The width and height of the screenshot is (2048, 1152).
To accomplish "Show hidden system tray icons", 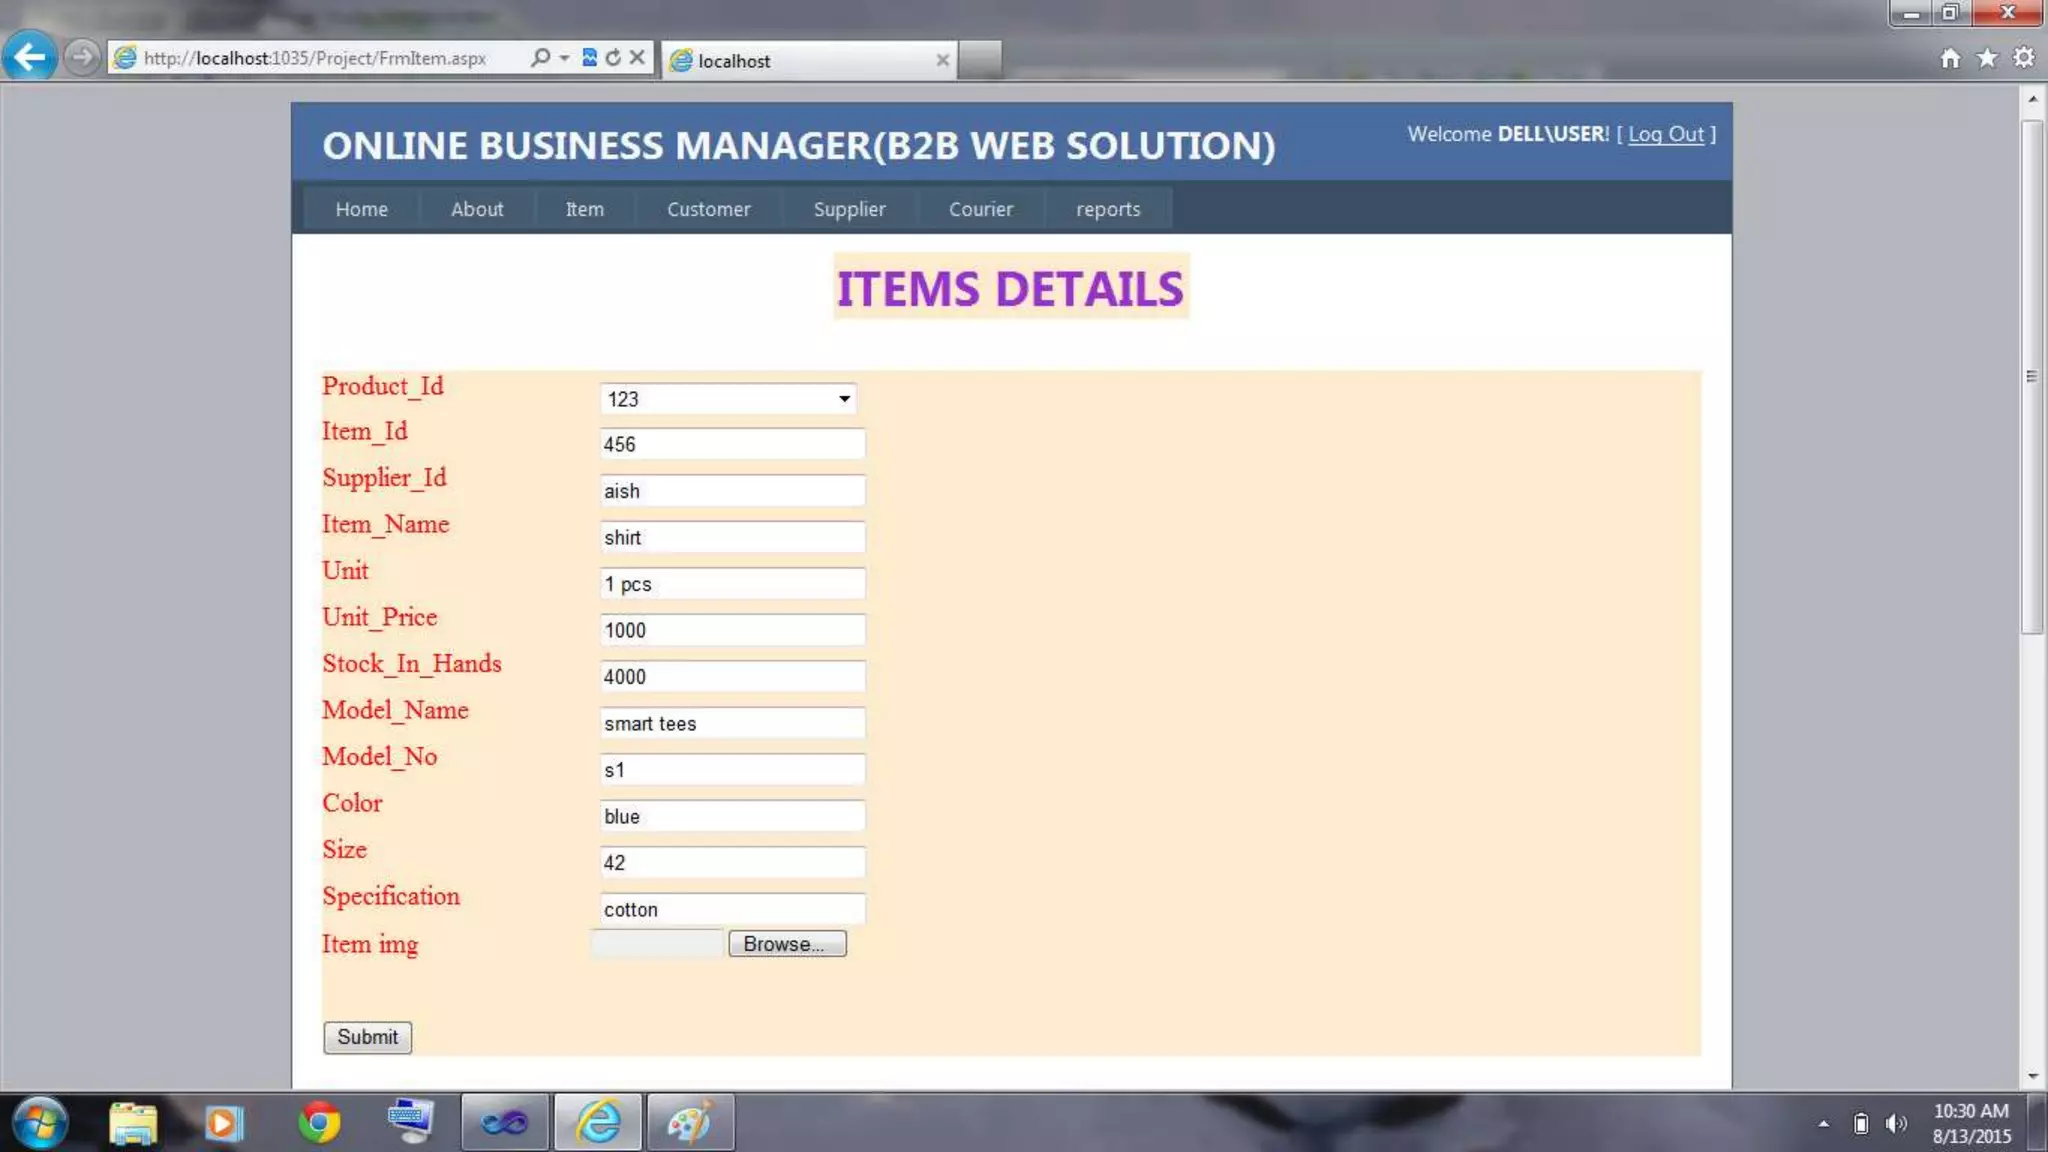I will click(x=1824, y=1124).
